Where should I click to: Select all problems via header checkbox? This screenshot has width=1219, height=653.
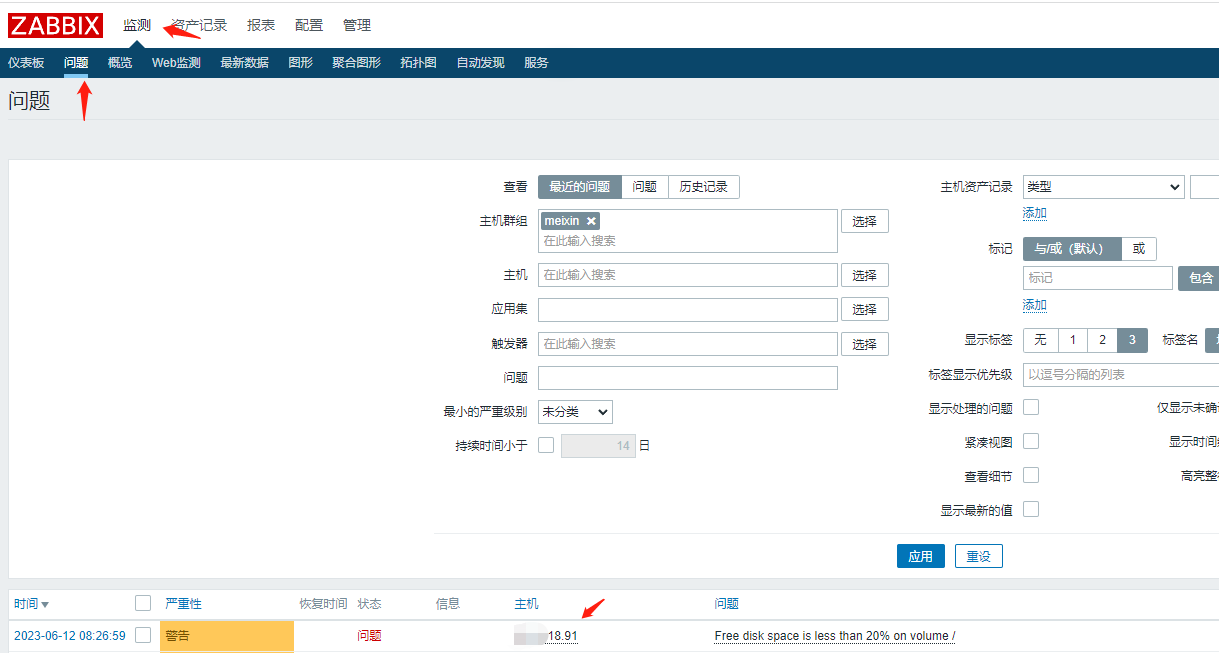143,603
